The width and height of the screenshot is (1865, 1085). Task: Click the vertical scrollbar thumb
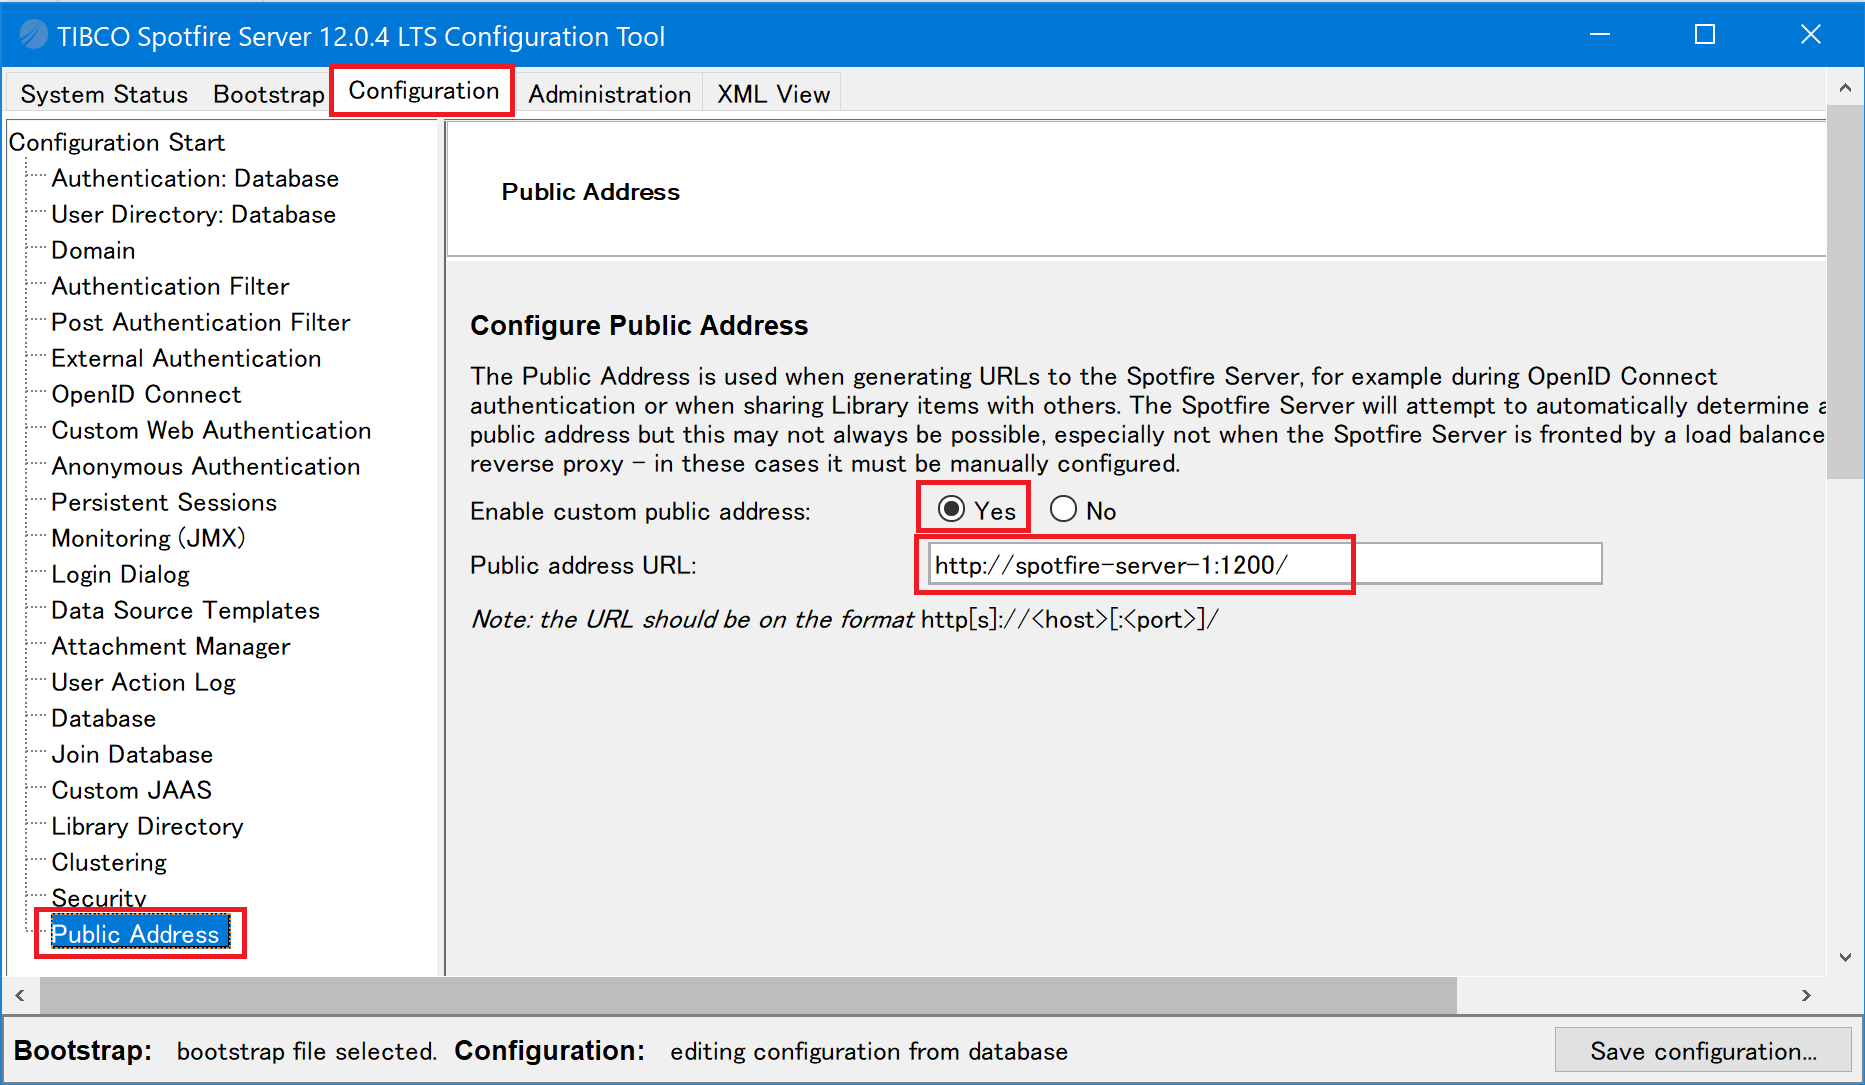coord(1845,292)
